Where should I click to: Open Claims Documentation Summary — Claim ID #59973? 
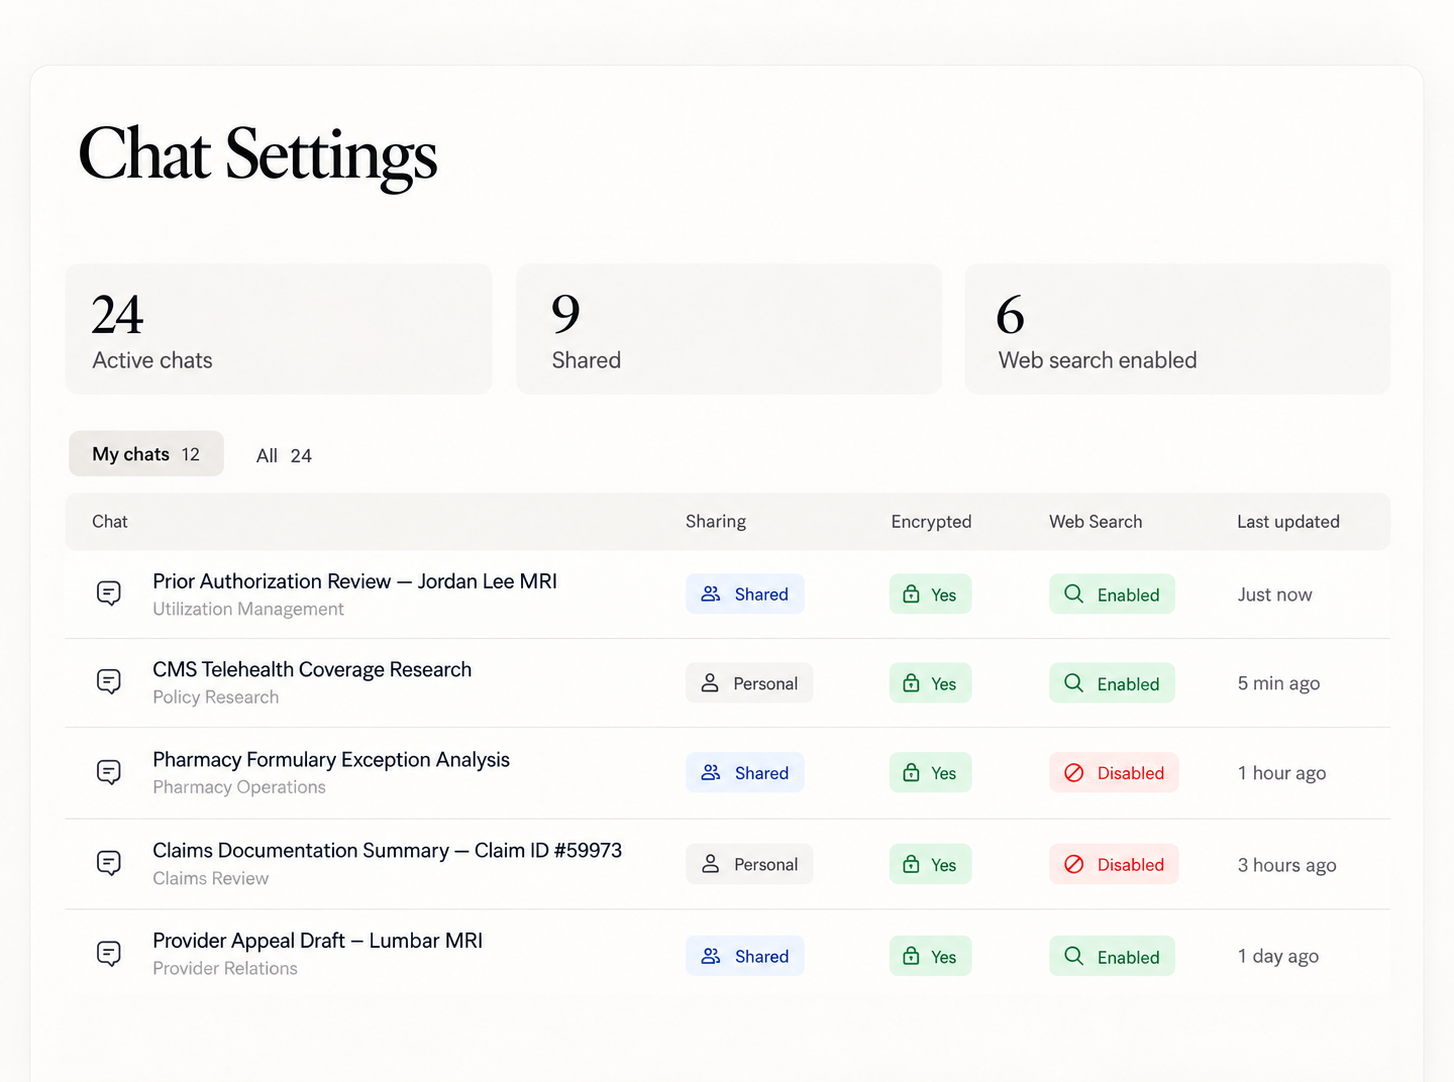[x=387, y=850]
